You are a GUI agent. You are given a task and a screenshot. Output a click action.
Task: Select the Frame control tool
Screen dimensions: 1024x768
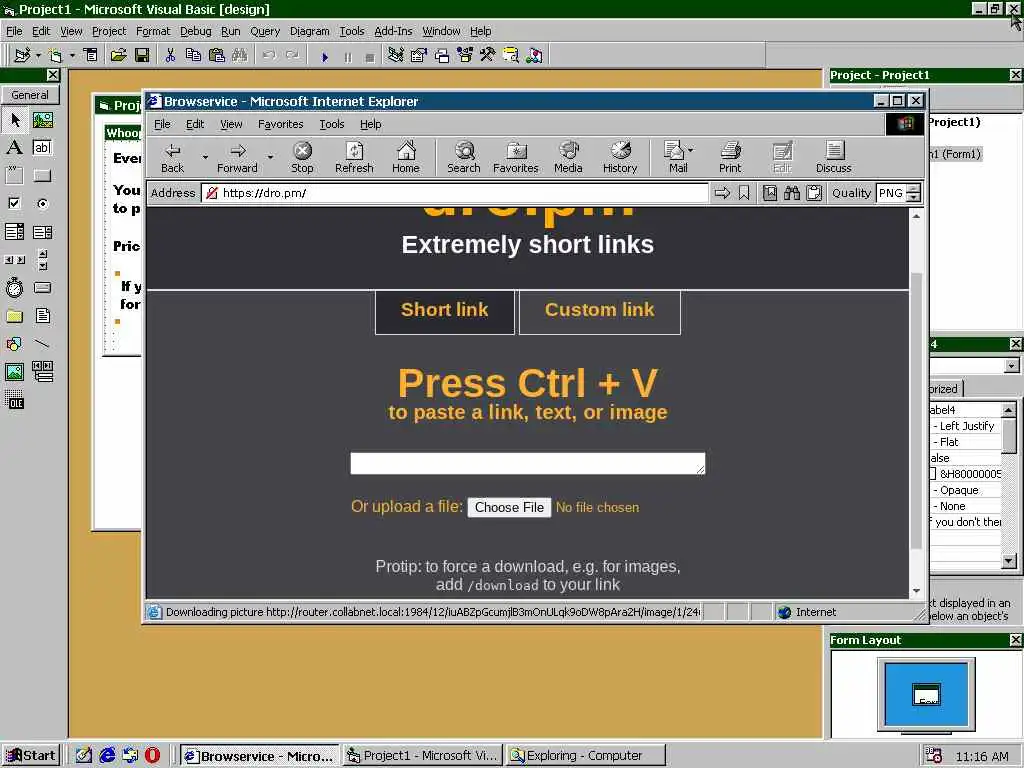tap(14, 176)
